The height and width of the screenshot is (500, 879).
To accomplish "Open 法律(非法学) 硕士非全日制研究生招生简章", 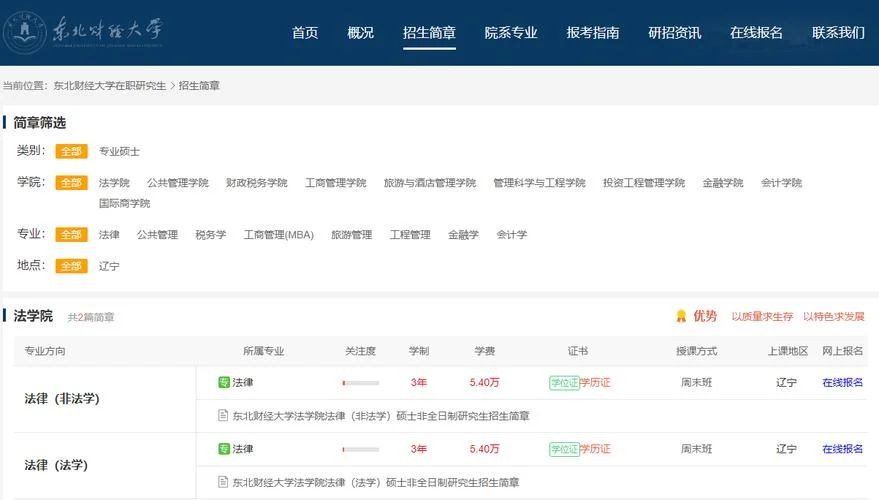I will point(381,415).
